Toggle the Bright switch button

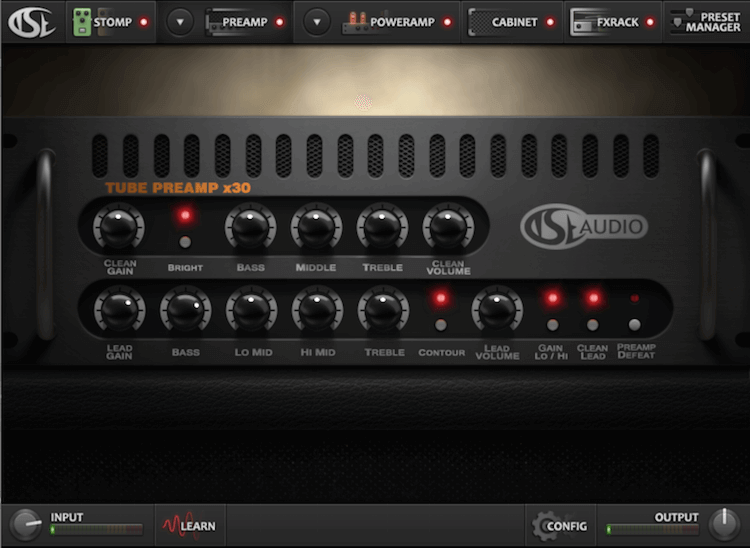click(x=185, y=242)
